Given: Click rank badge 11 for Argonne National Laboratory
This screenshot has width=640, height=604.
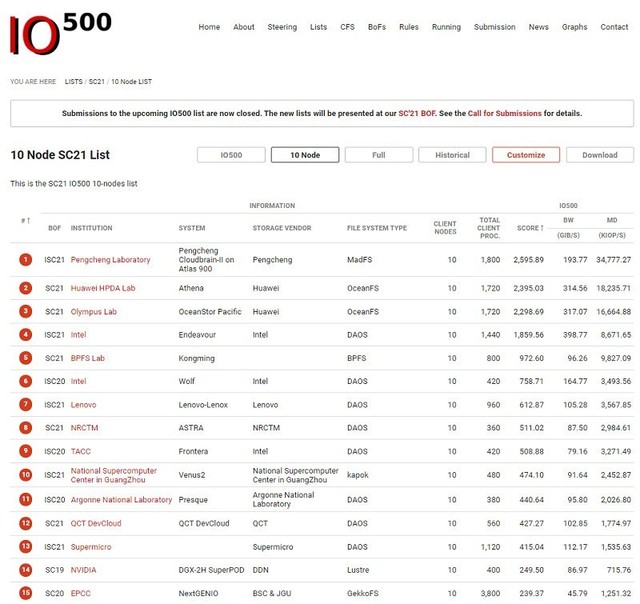Looking at the screenshot, I should click(26, 500).
